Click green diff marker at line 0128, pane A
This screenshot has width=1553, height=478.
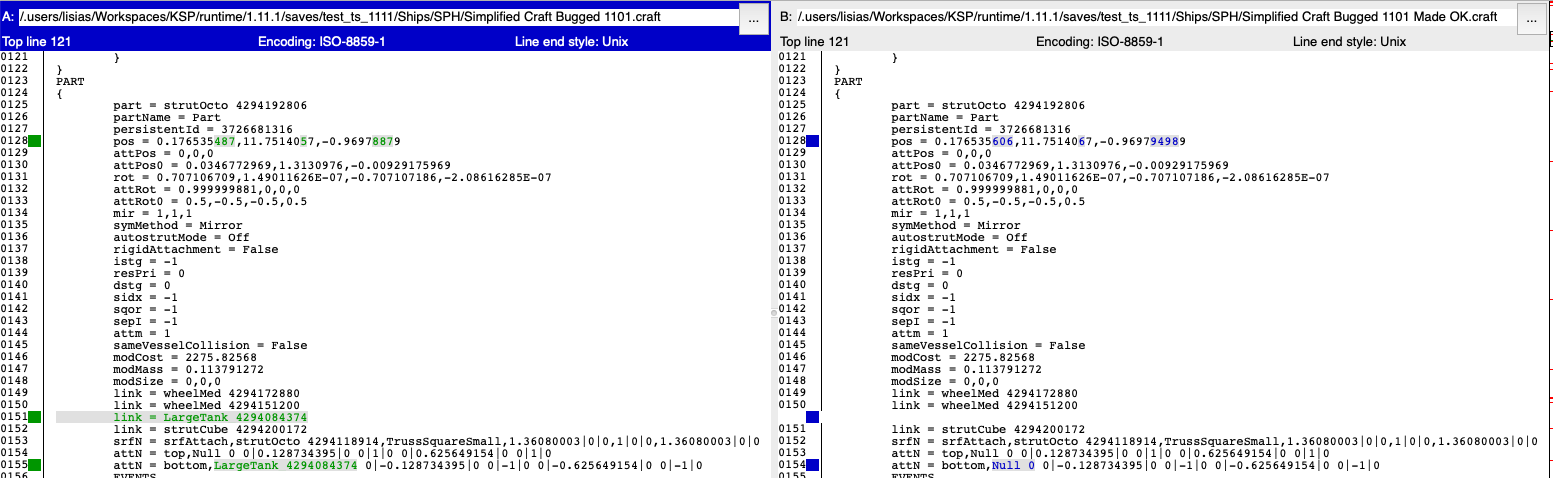tap(35, 141)
